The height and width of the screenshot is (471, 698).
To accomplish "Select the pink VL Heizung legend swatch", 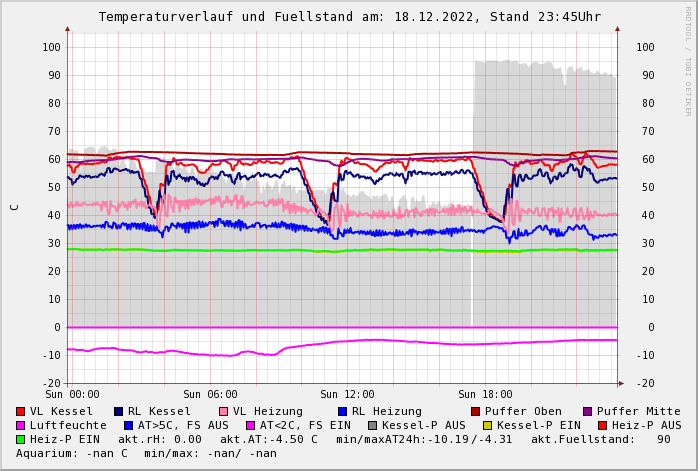I will point(224,411).
